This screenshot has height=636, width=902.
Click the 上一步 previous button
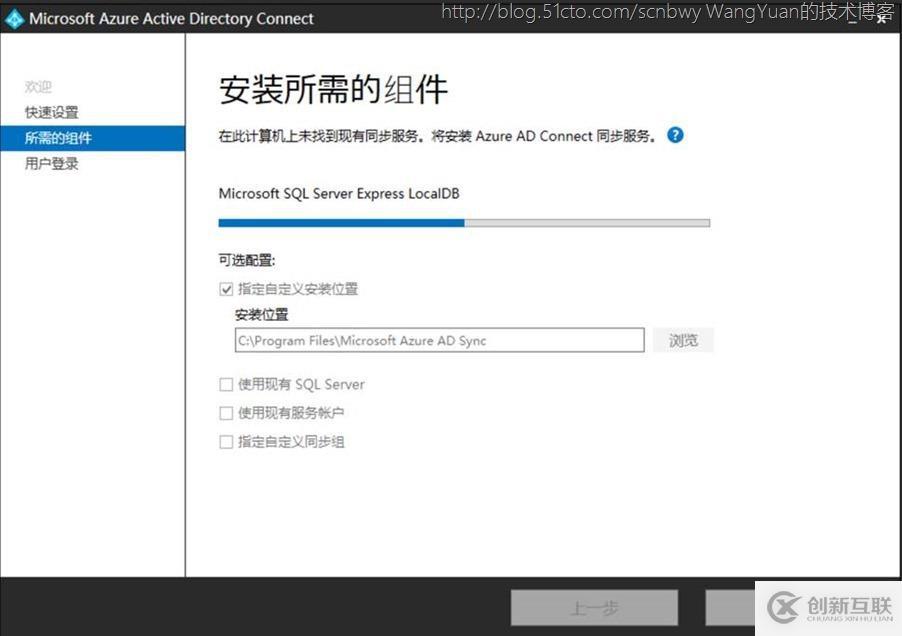click(x=594, y=608)
